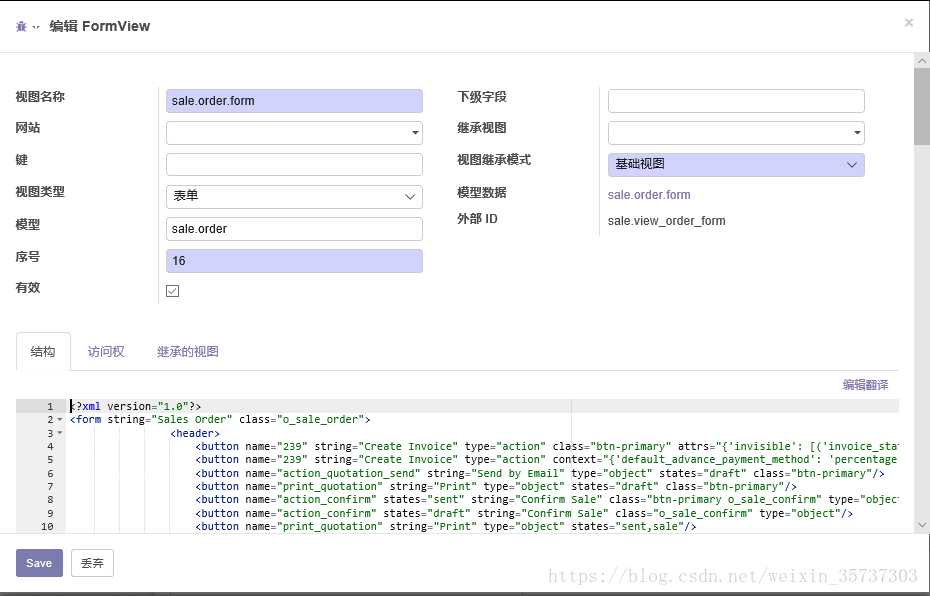Open the sale.order.form model data link
930x596 pixels.
click(x=649, y=195)
